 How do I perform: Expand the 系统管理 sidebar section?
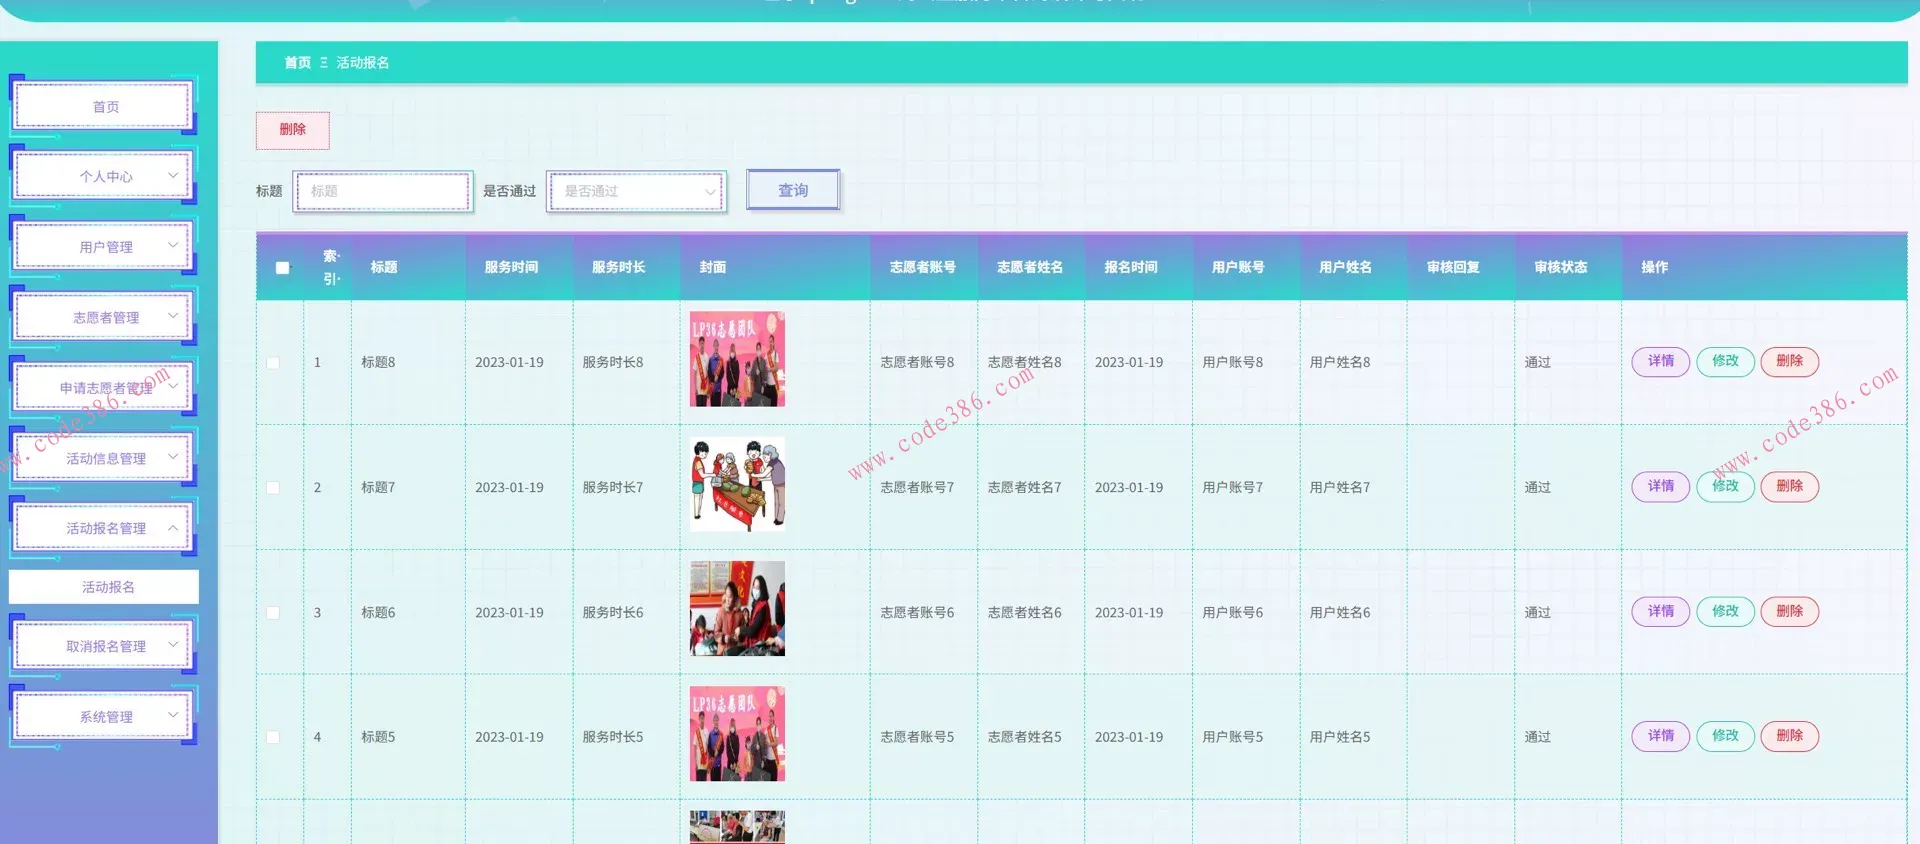[105, 717]
